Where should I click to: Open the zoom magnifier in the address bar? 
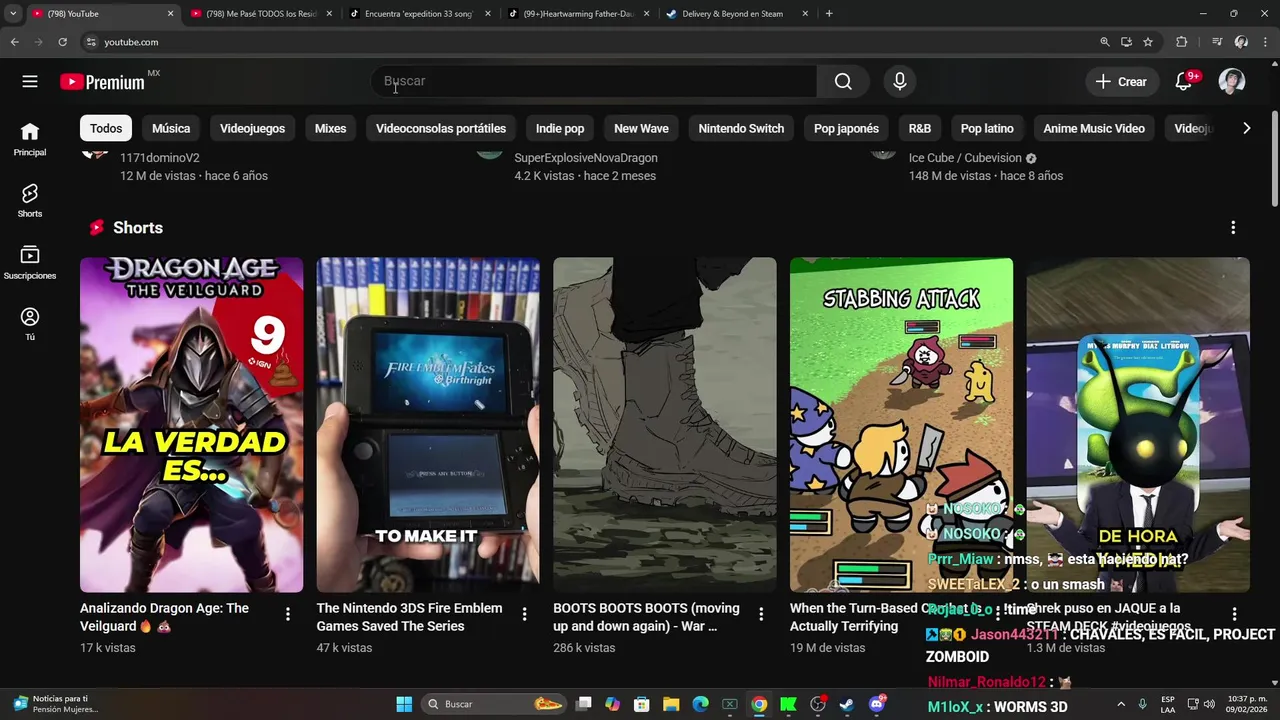click(1104, 42)
